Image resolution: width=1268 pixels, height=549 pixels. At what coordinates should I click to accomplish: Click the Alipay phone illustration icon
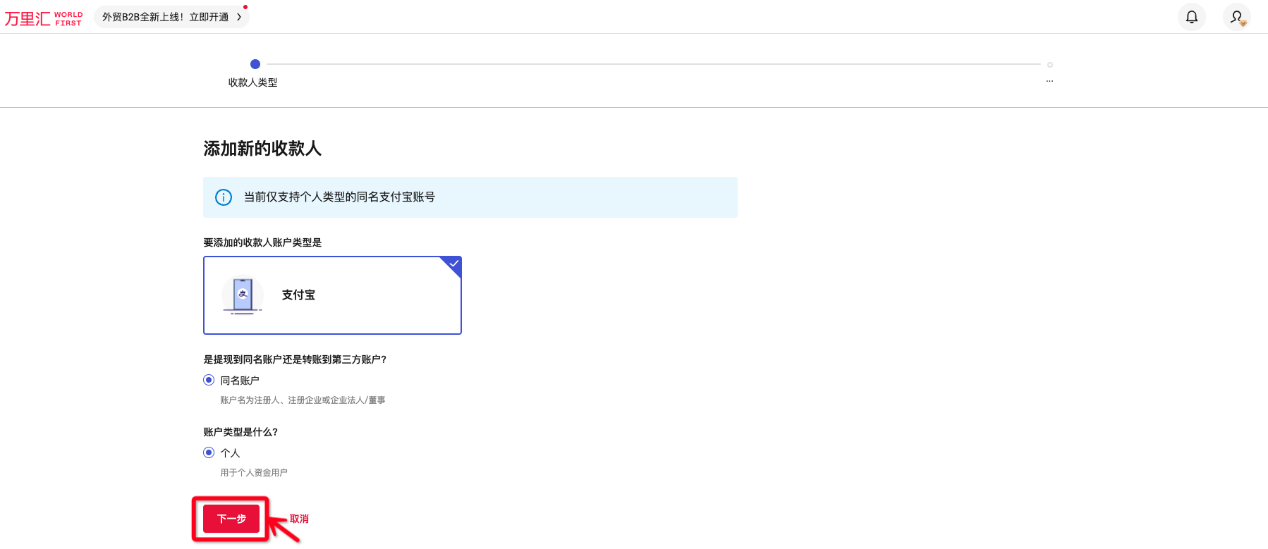(x=242, y=295)
